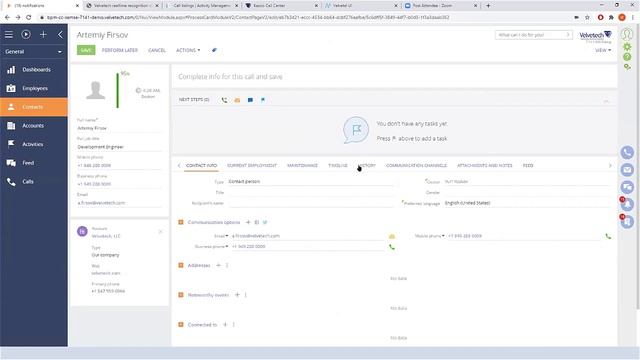Add a new communication option

click(x=248, y=222)
